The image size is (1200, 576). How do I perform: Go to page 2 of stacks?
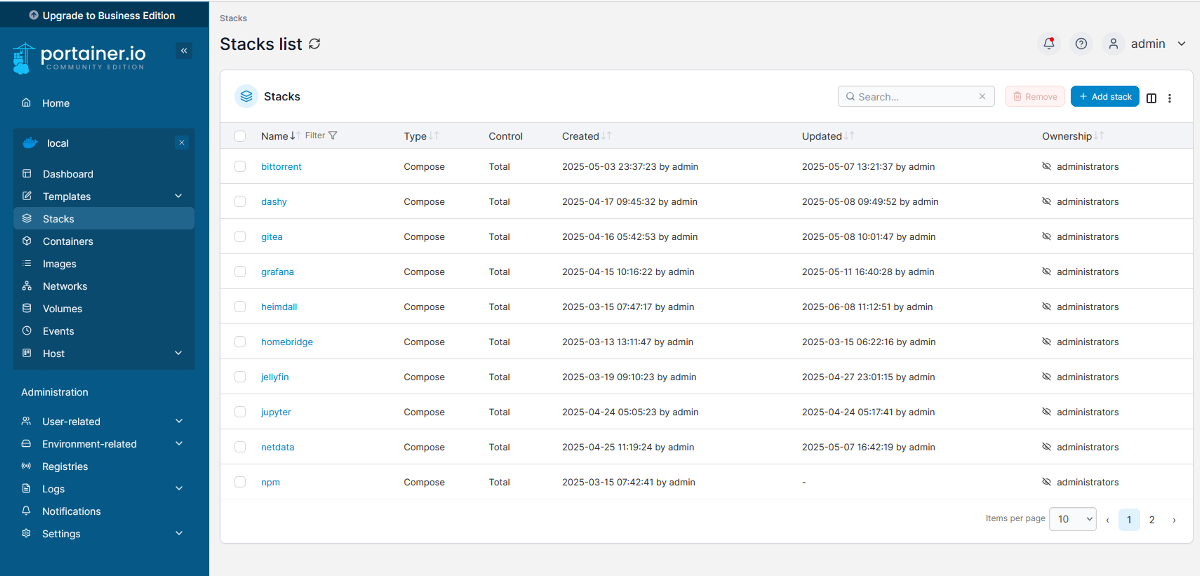(x=1152, y=520)
